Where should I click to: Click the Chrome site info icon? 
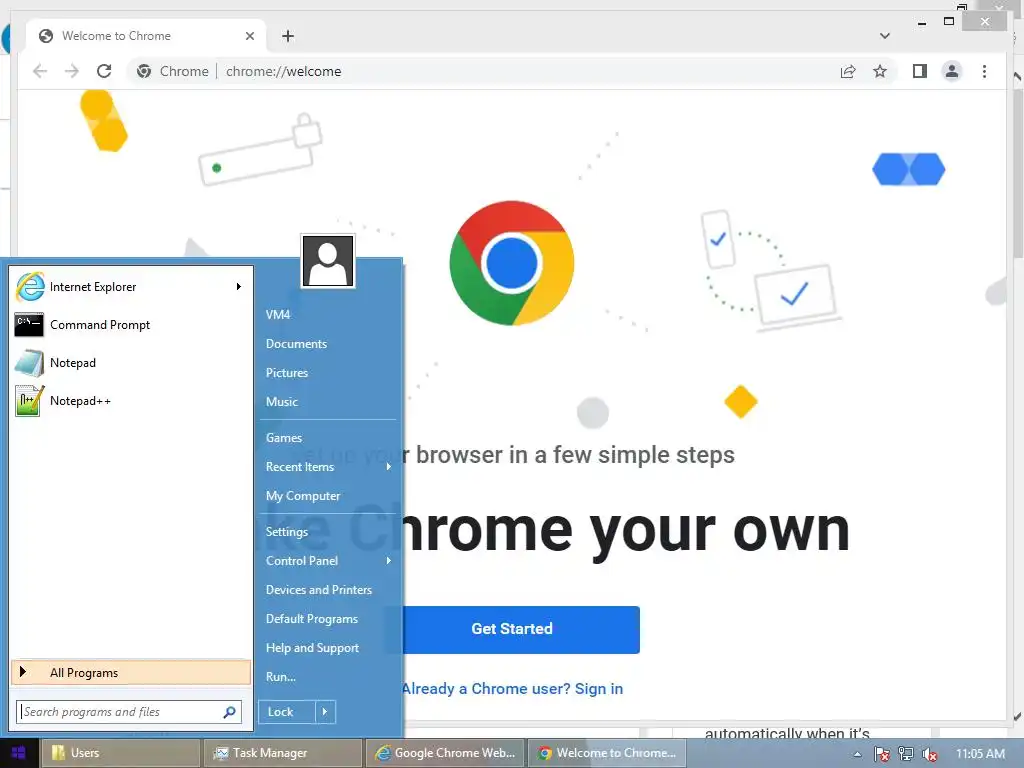click(144, 71)
